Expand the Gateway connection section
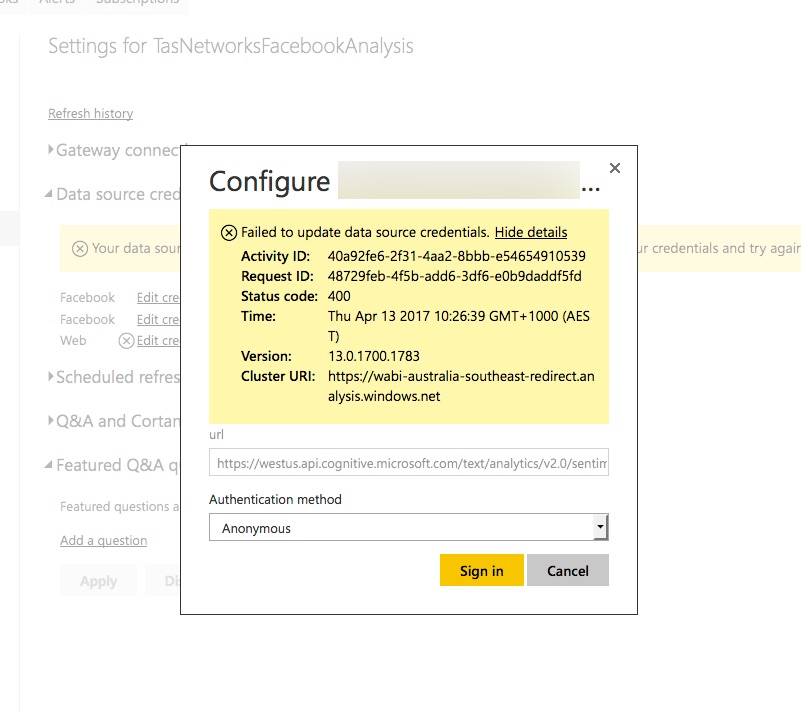 click(113, 150)
